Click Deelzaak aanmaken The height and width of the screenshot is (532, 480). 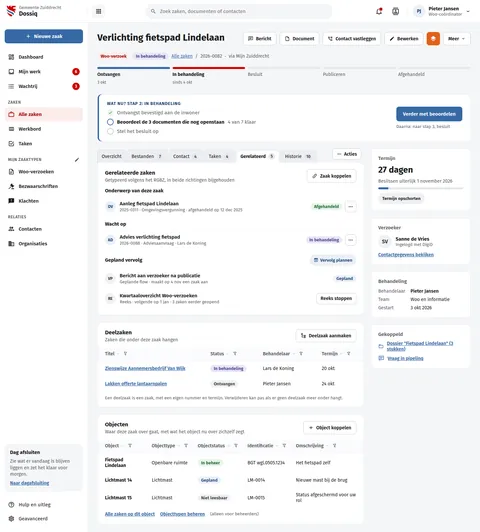pyautogui.click(x=326, y=336)
